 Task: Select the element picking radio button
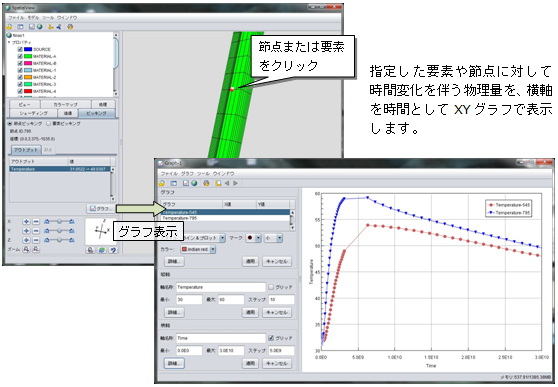pyautogui.click(x=48, y=124)
